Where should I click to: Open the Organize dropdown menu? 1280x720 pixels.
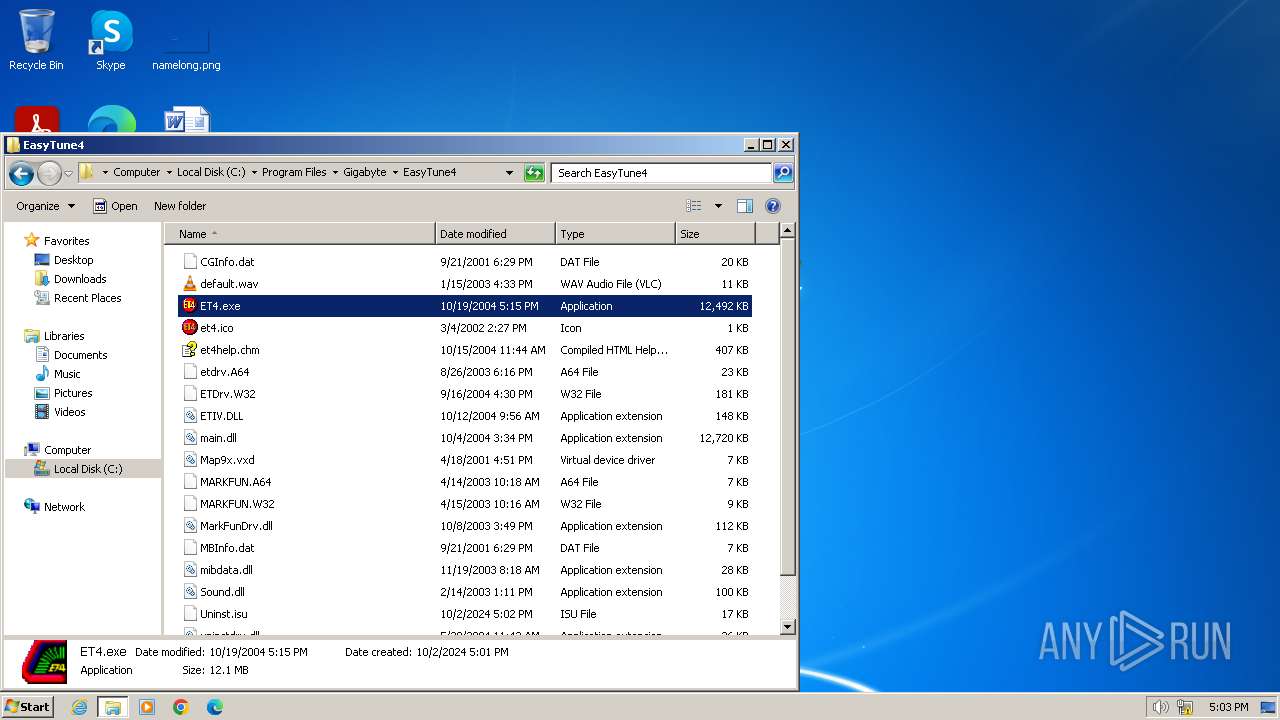point(45,206)
